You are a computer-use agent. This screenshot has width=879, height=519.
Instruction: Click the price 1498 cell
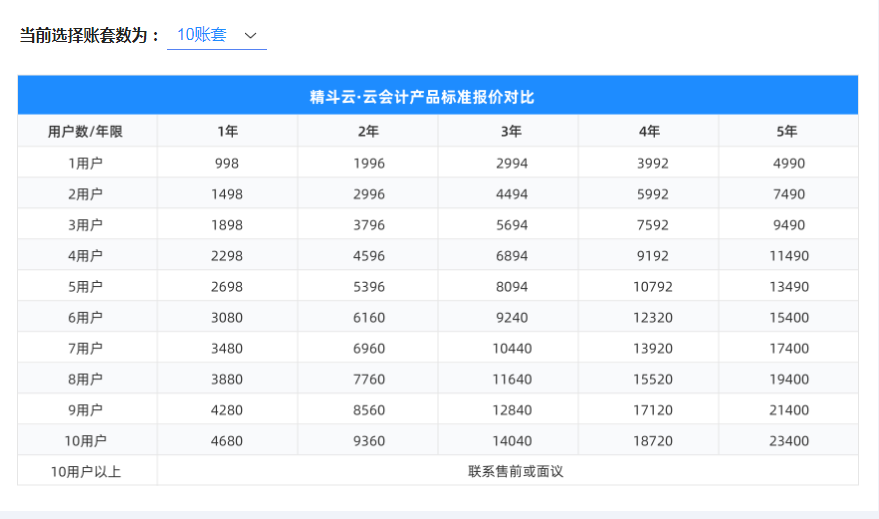(228, 193)
